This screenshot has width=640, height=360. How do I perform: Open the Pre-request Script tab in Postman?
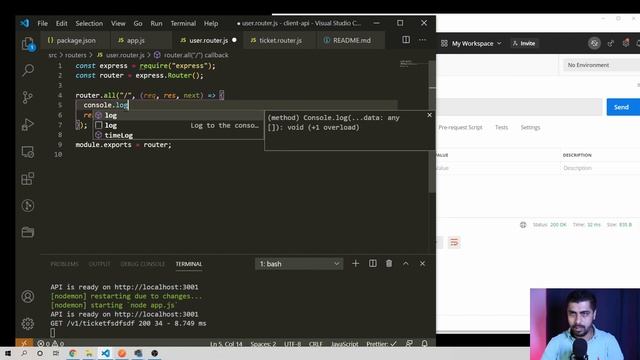[460, 127]
